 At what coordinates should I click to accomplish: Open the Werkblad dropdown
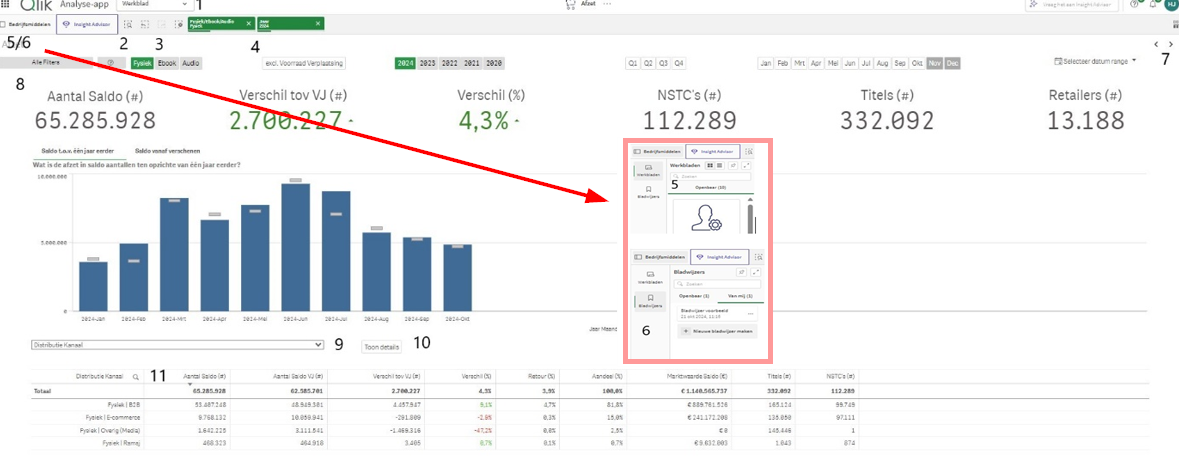pos(156,4)
